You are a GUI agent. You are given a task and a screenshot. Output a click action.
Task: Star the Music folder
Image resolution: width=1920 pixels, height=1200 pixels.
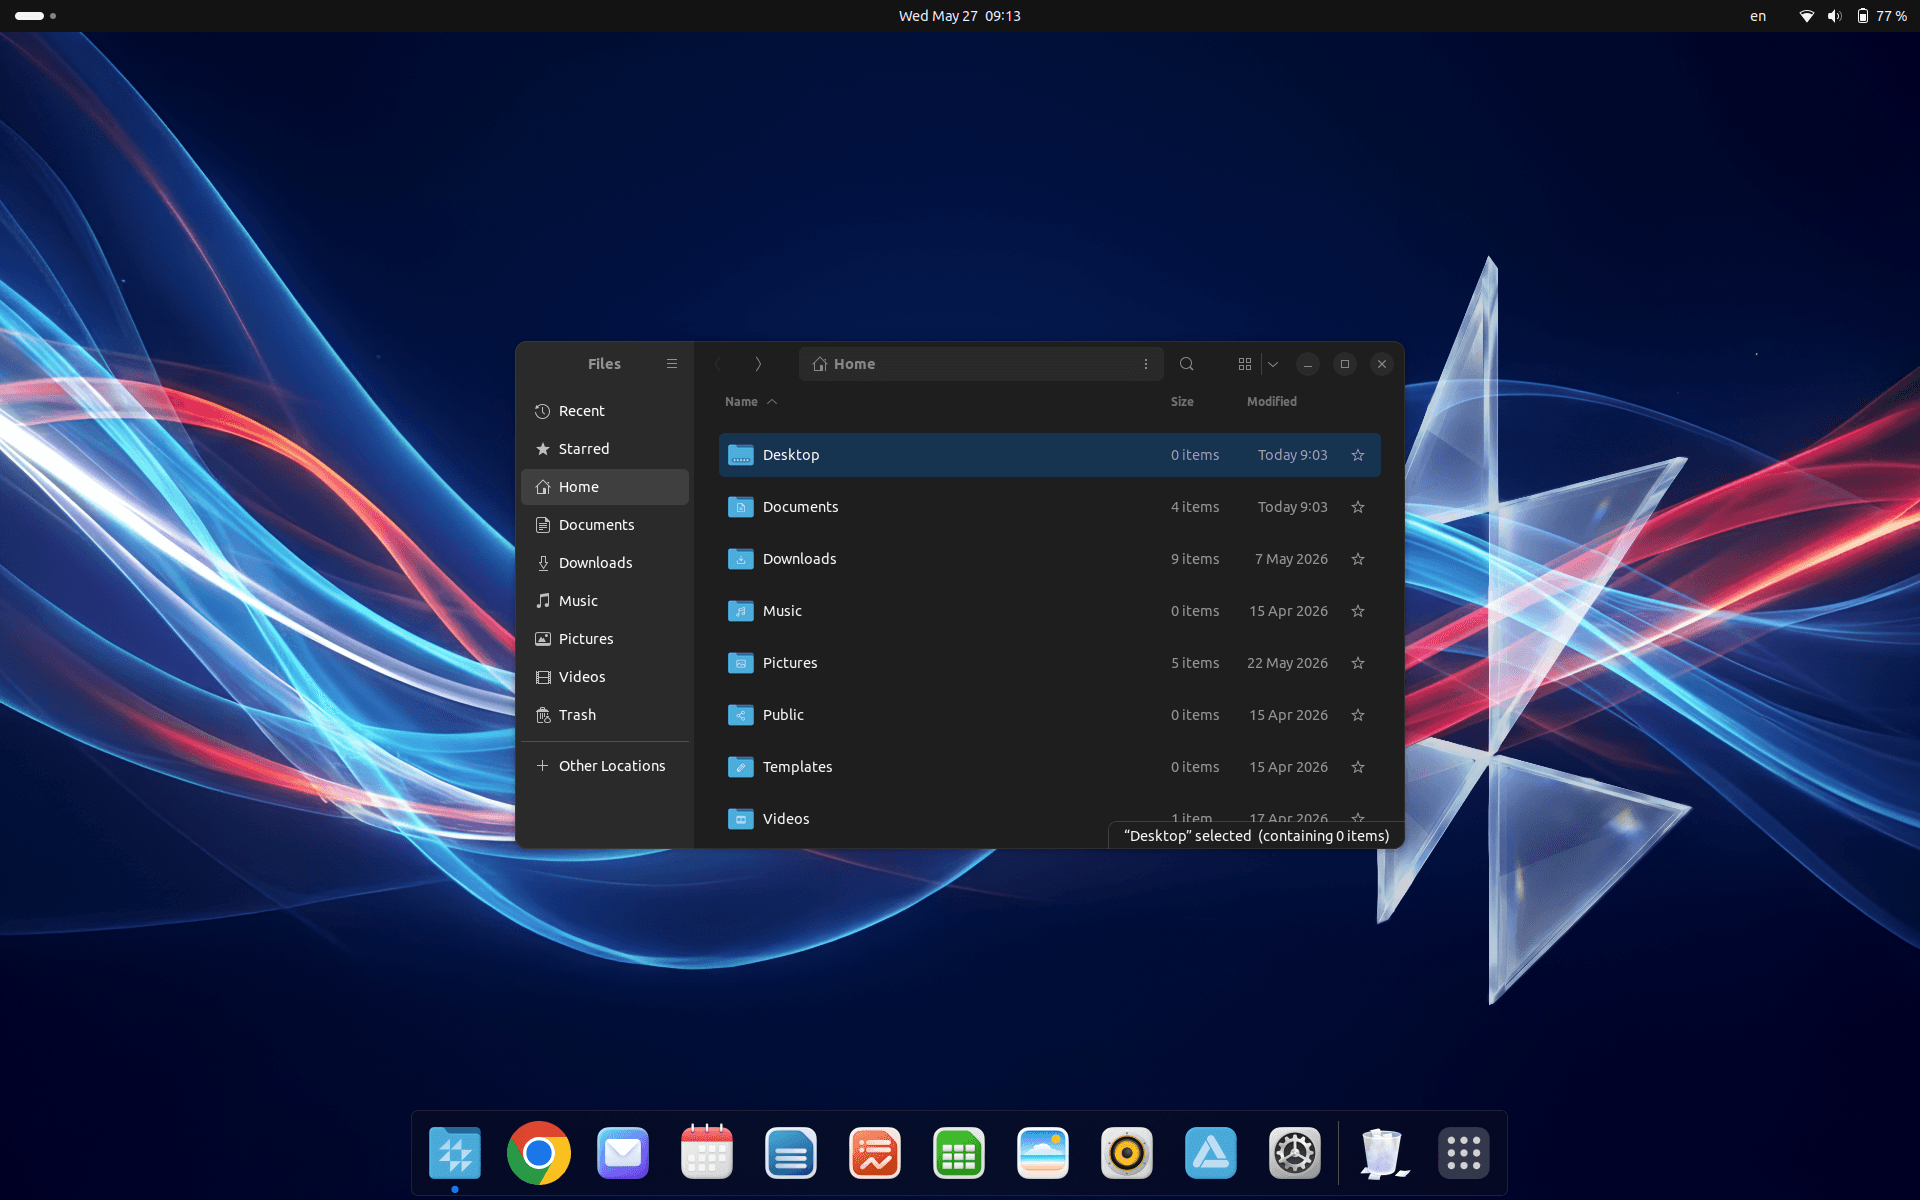pos(1358,611)
